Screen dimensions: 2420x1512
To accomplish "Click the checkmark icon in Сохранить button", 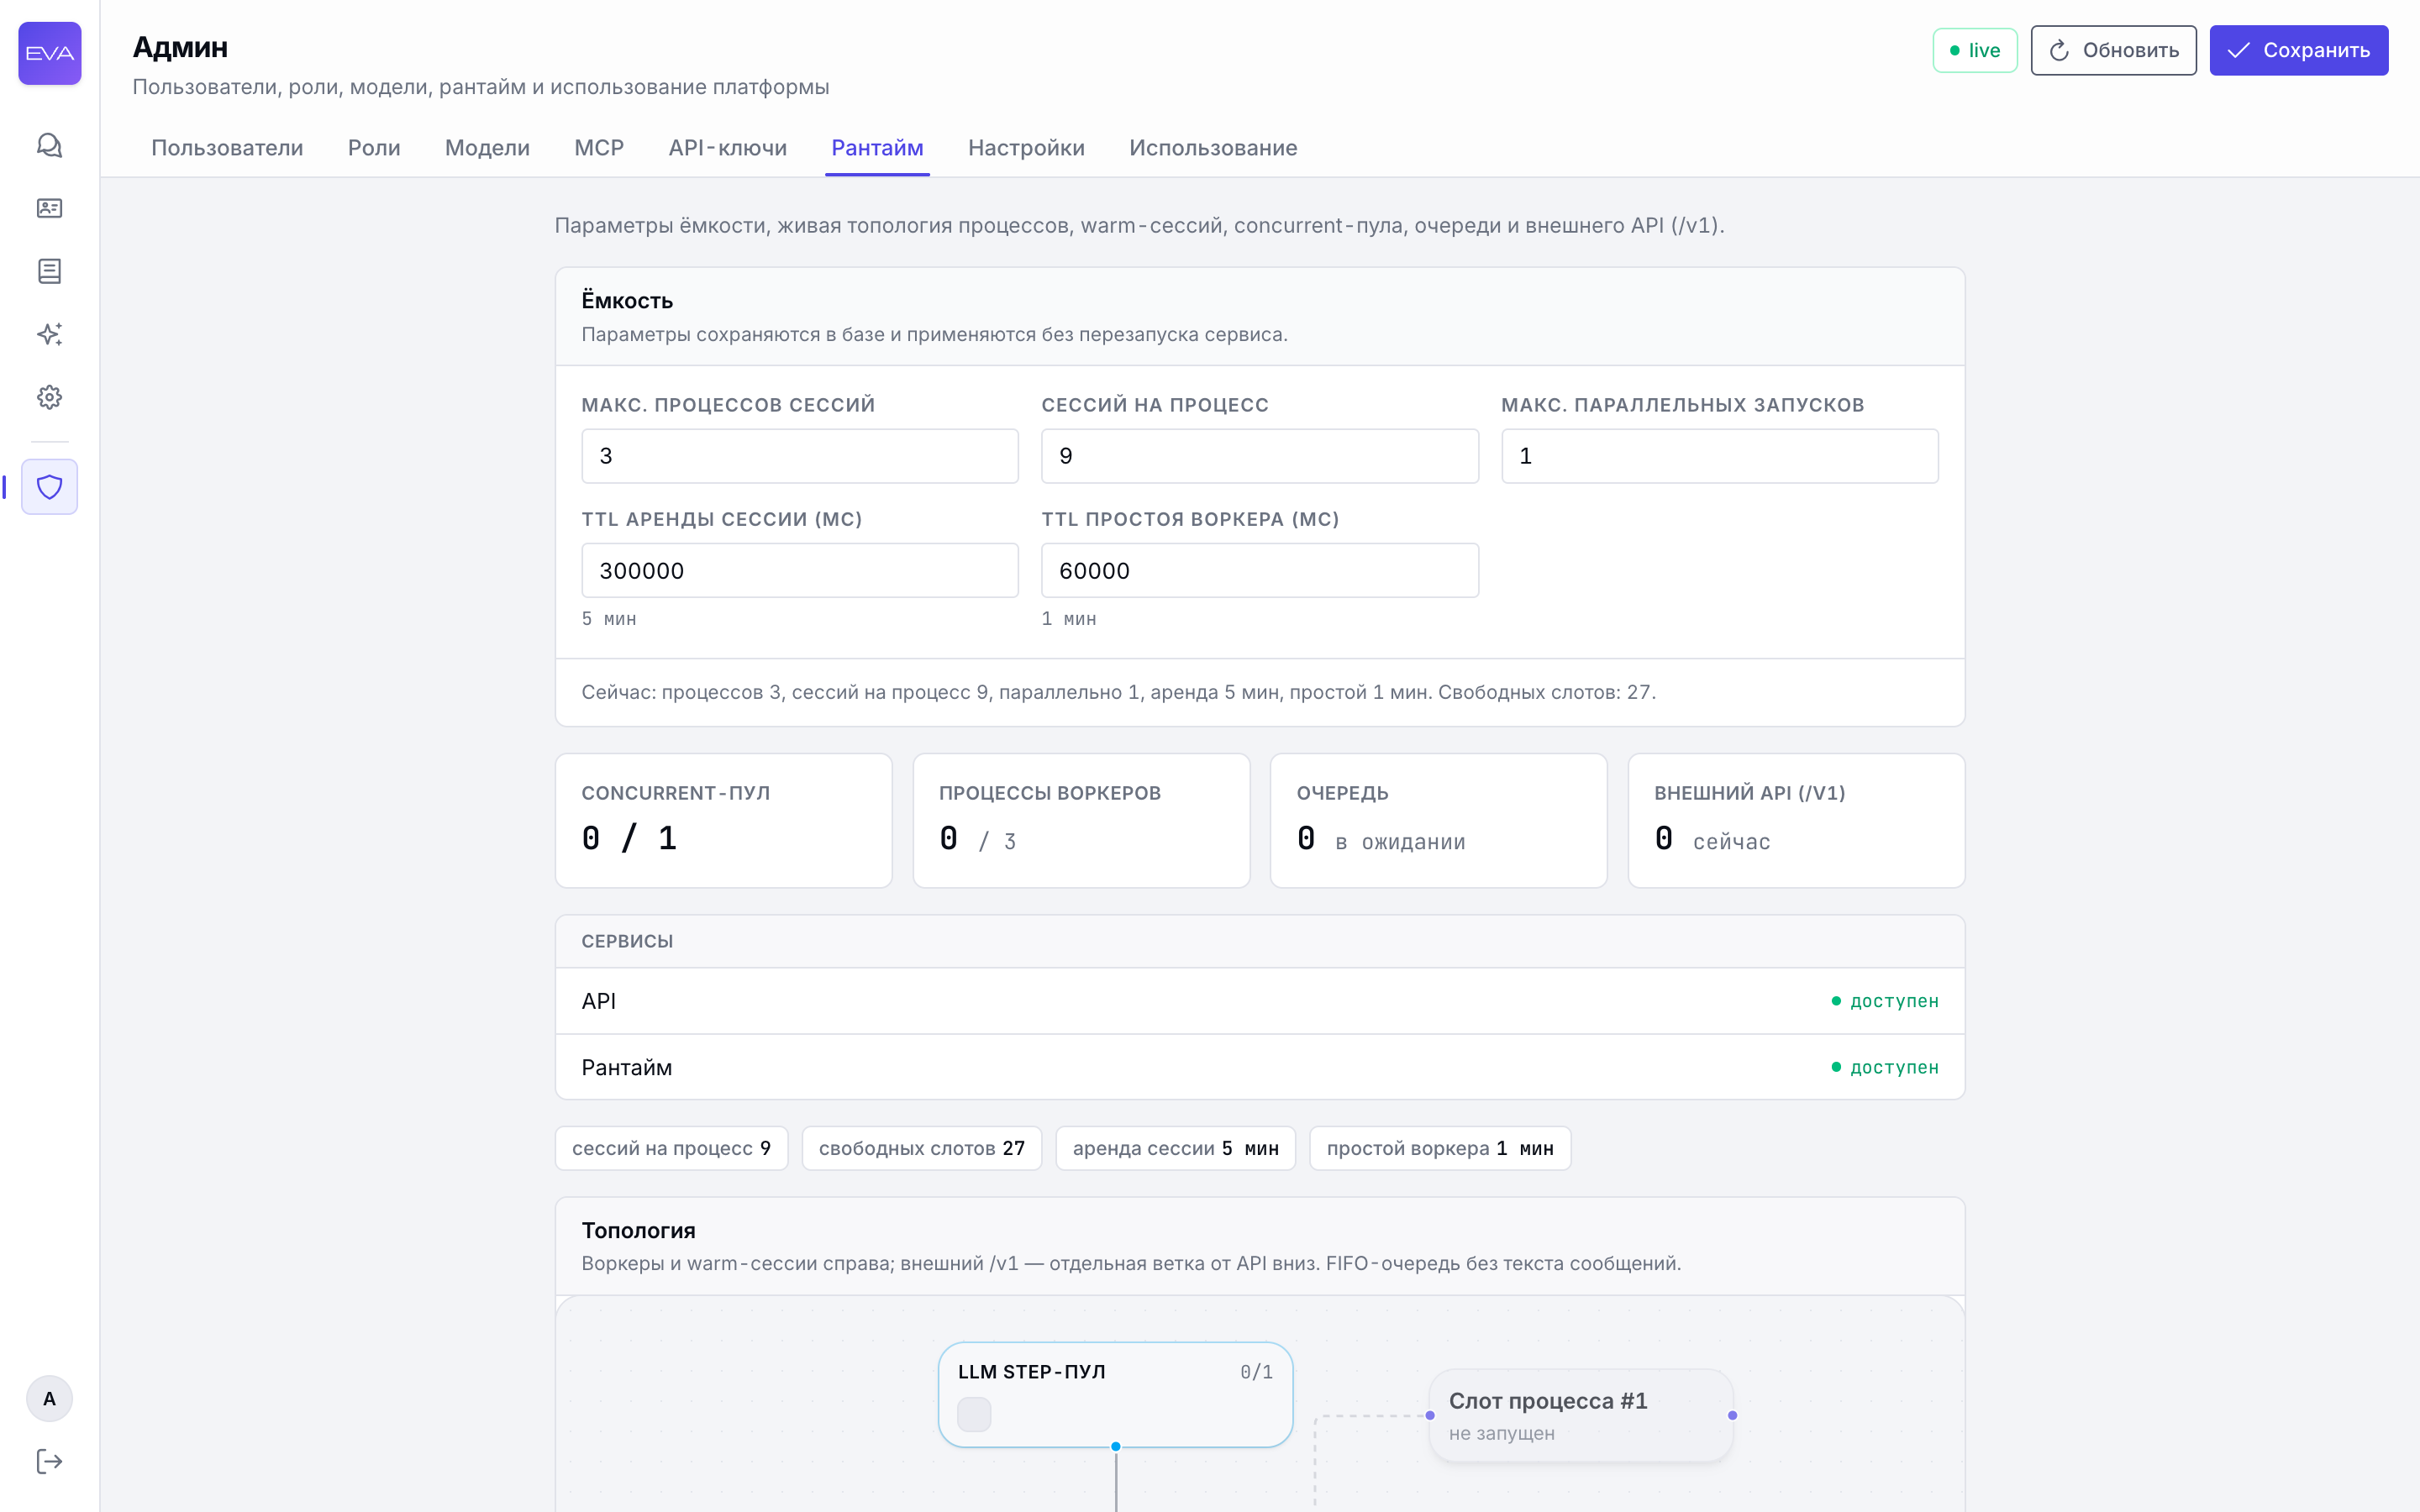I will (x=2238, y=50).
